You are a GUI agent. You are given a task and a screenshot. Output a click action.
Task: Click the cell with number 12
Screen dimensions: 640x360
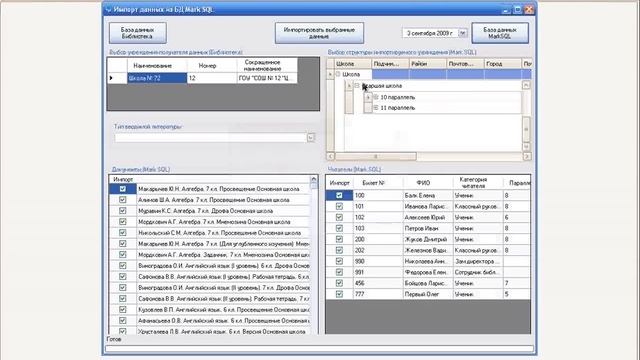pyautogui.click(x=212, y=78)
